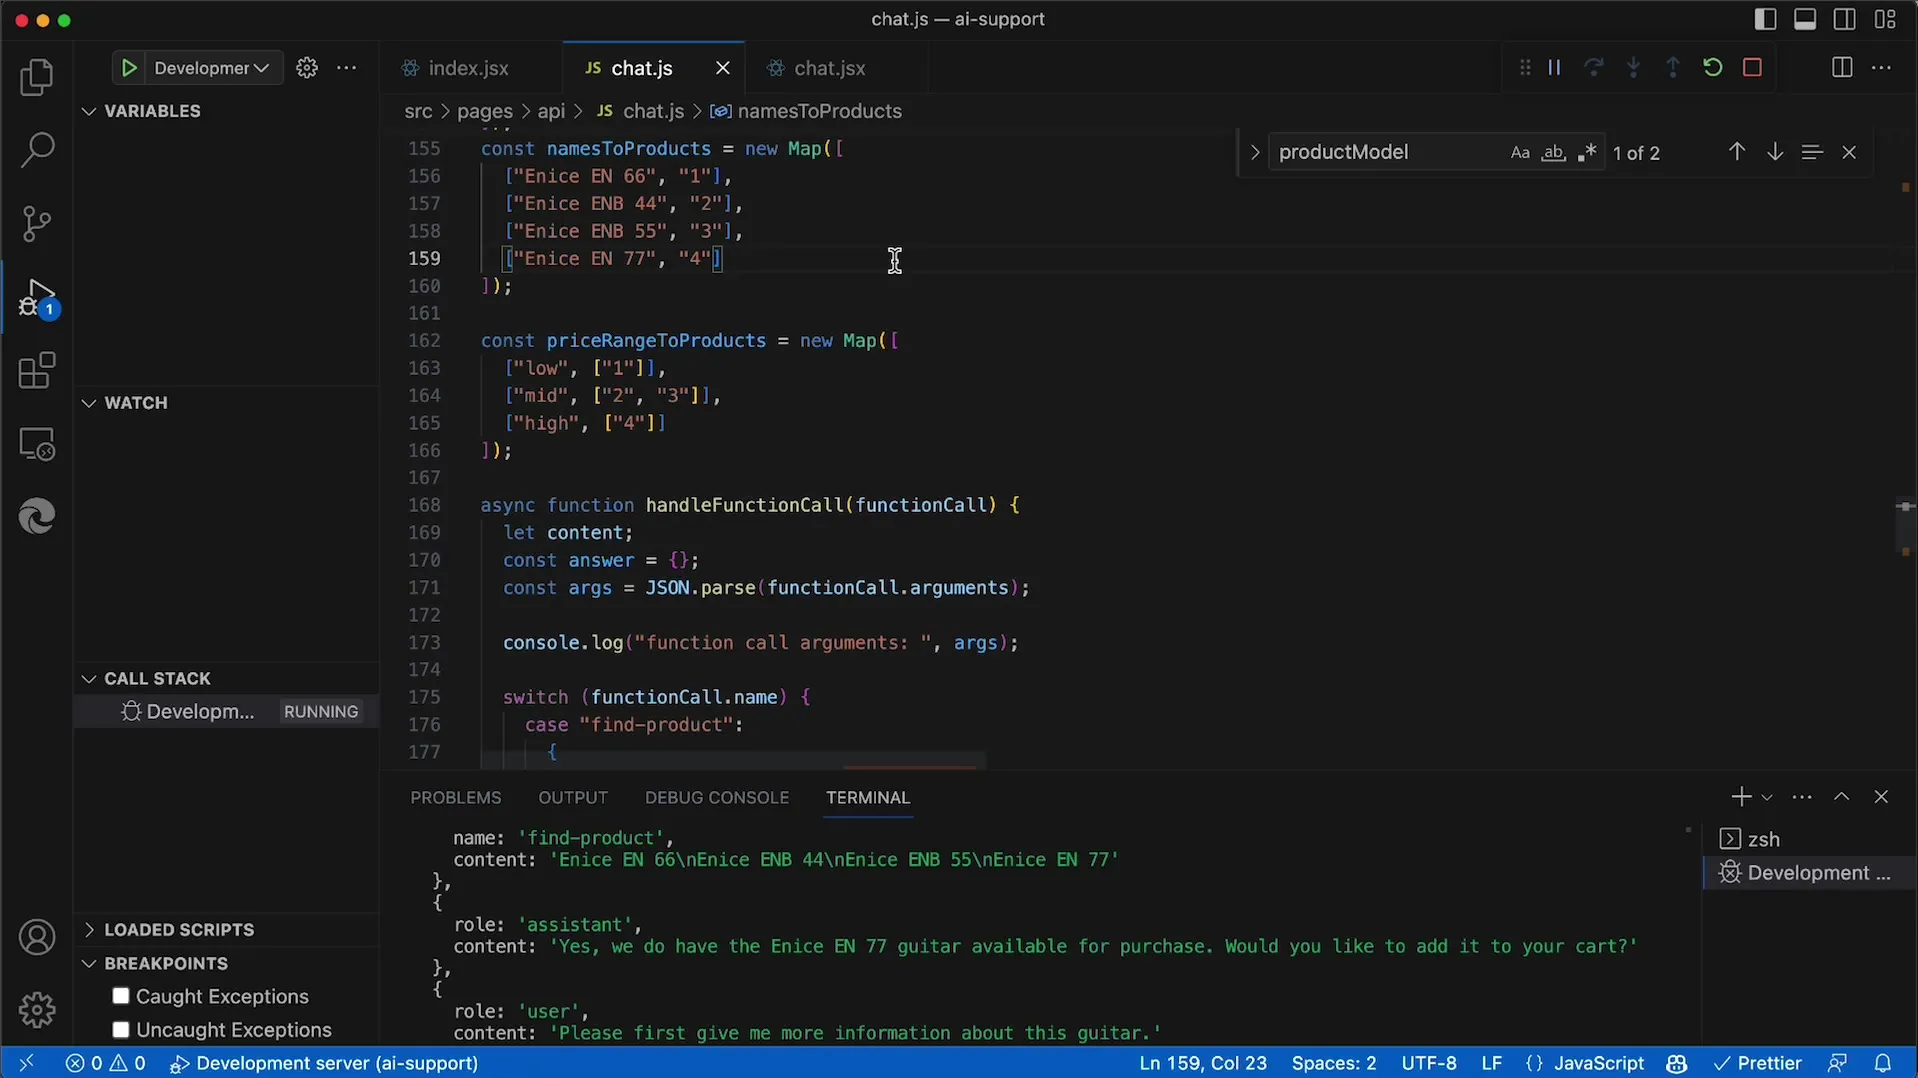Close the find widget
Screen dimensions: 1918x1078
[x=1849, y=152]
